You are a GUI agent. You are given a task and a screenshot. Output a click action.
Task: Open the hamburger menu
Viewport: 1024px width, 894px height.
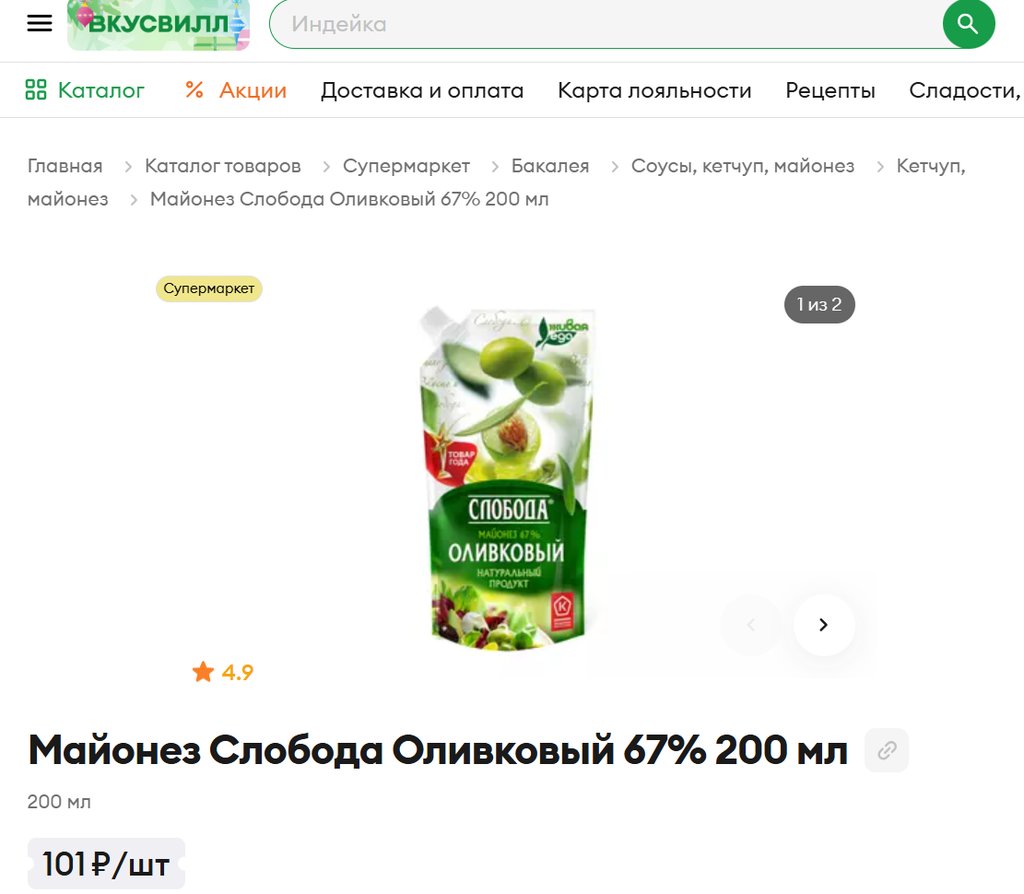click(x=39, y=23)
